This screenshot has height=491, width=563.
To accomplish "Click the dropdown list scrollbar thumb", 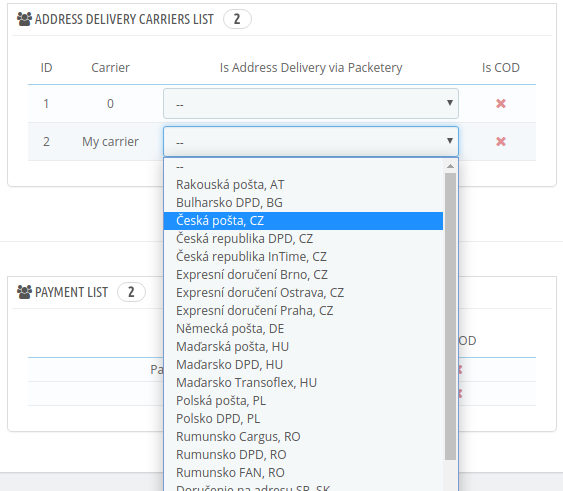I will point(450,316).
